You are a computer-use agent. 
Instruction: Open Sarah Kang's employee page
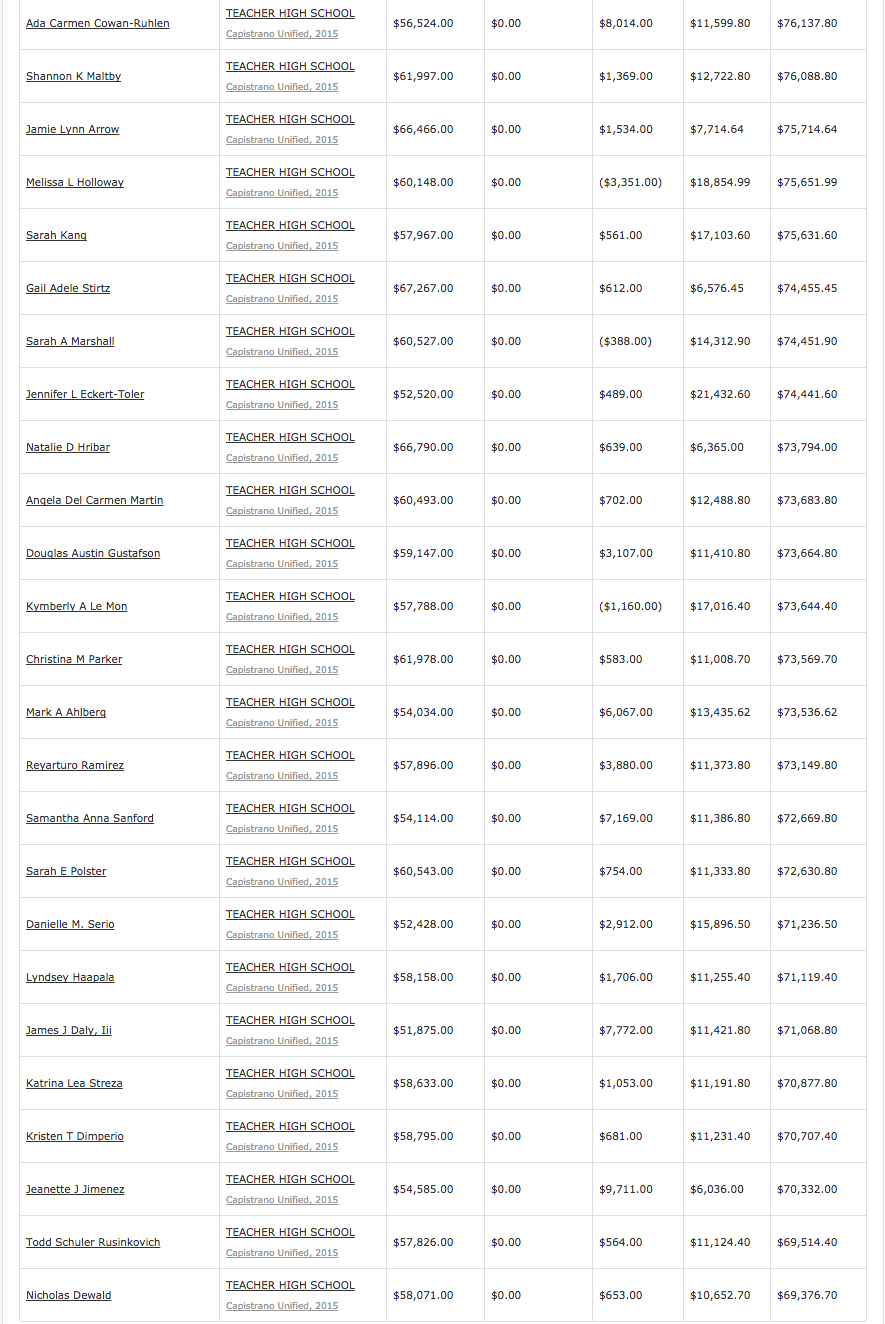pyautogui.click(x=56, y=236)
